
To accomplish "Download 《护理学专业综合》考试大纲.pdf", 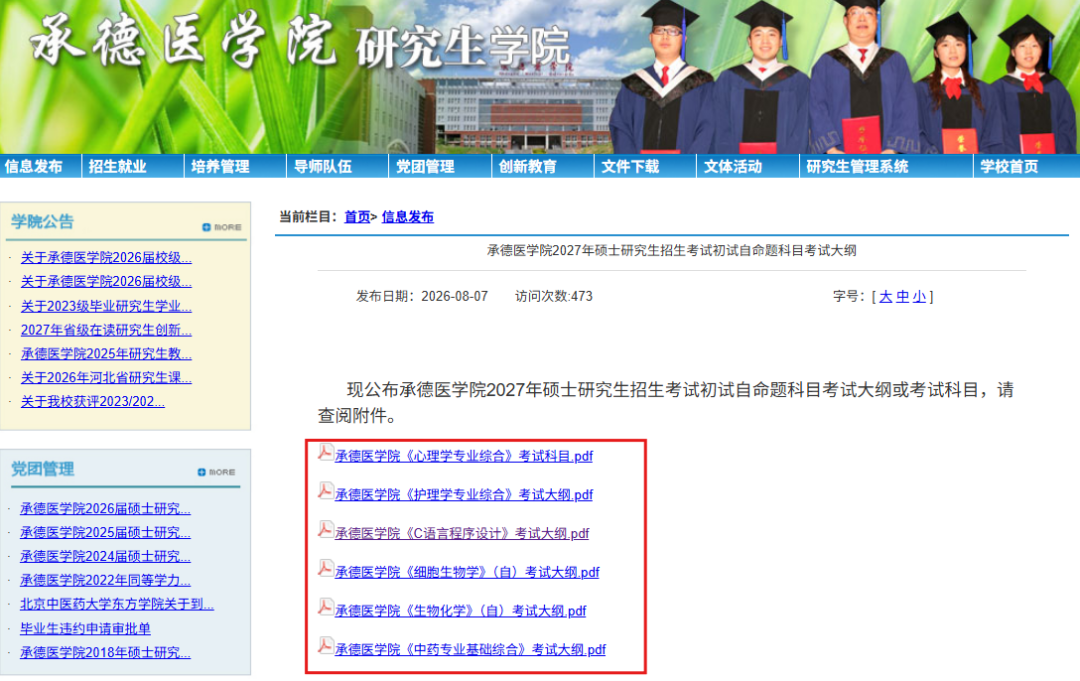I will [x=464, y=494].
